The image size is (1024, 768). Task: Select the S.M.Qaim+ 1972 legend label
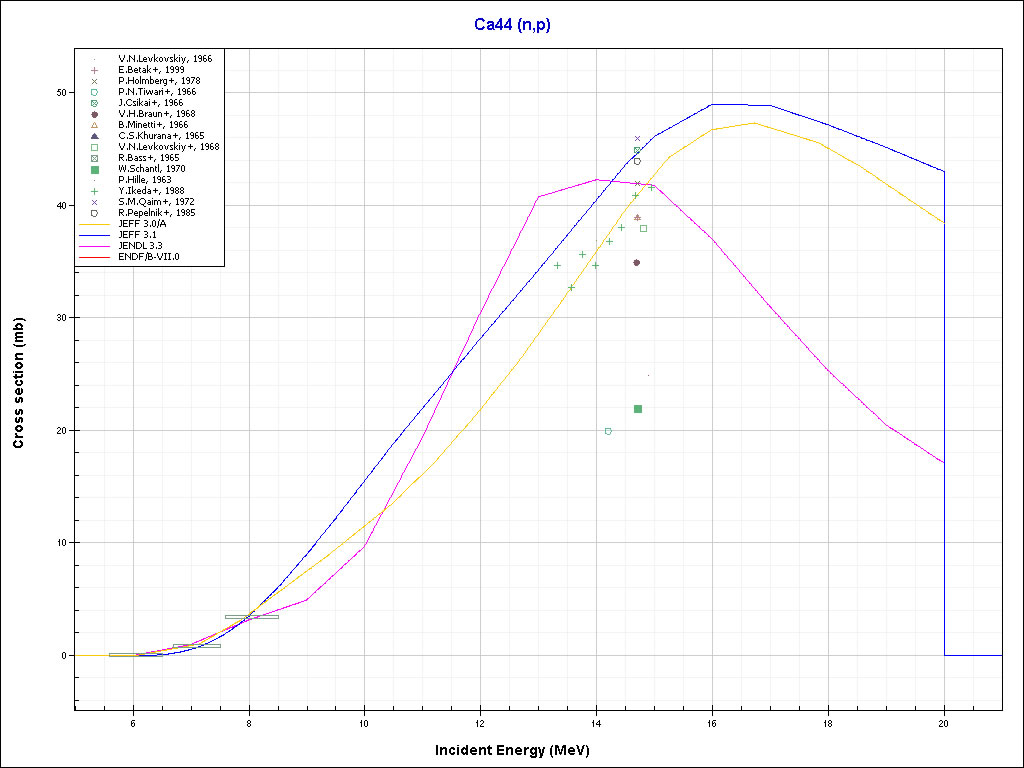158,202
